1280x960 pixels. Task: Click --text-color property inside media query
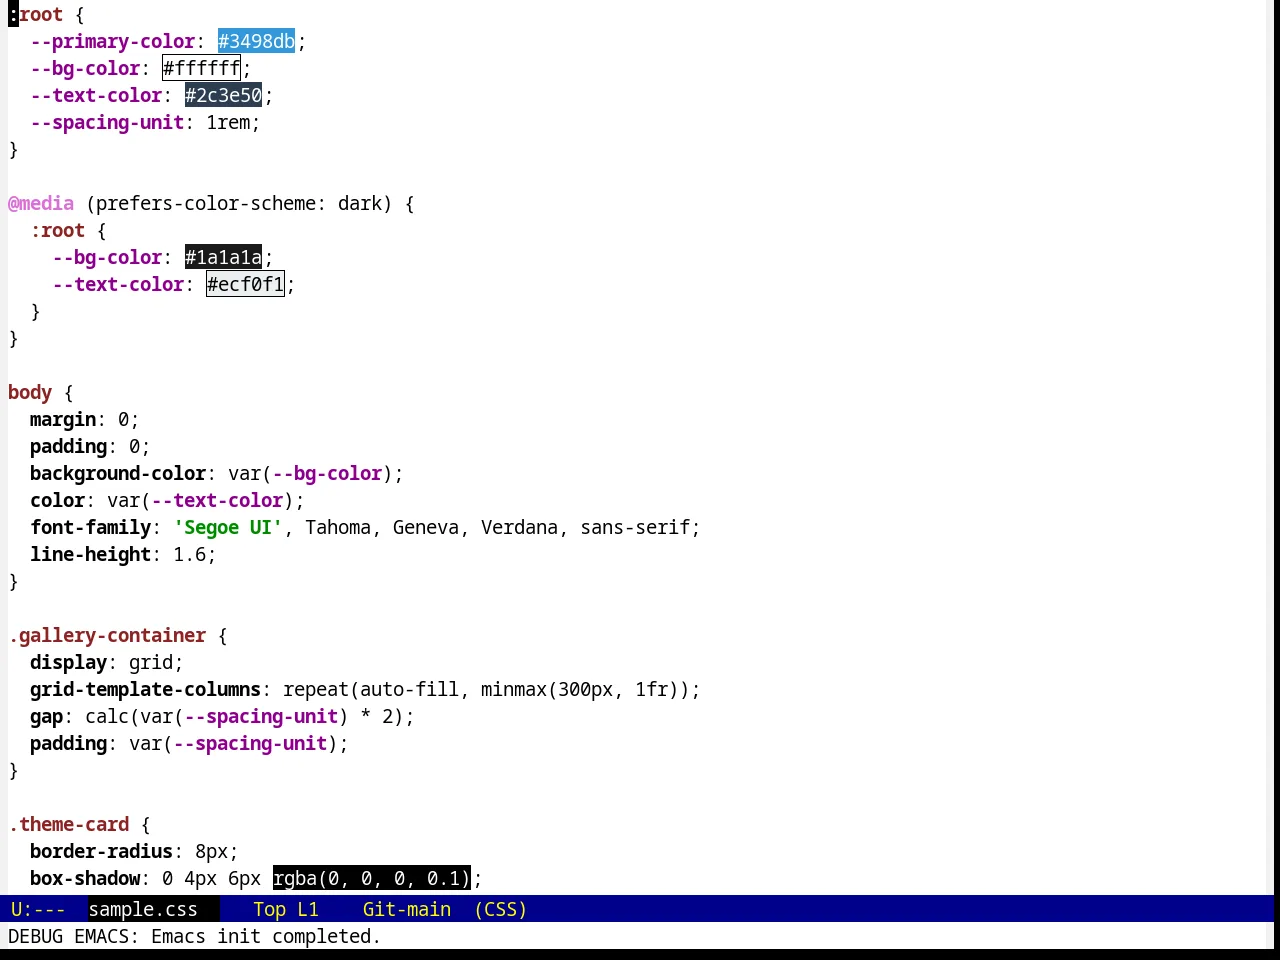tap(118, 284)
